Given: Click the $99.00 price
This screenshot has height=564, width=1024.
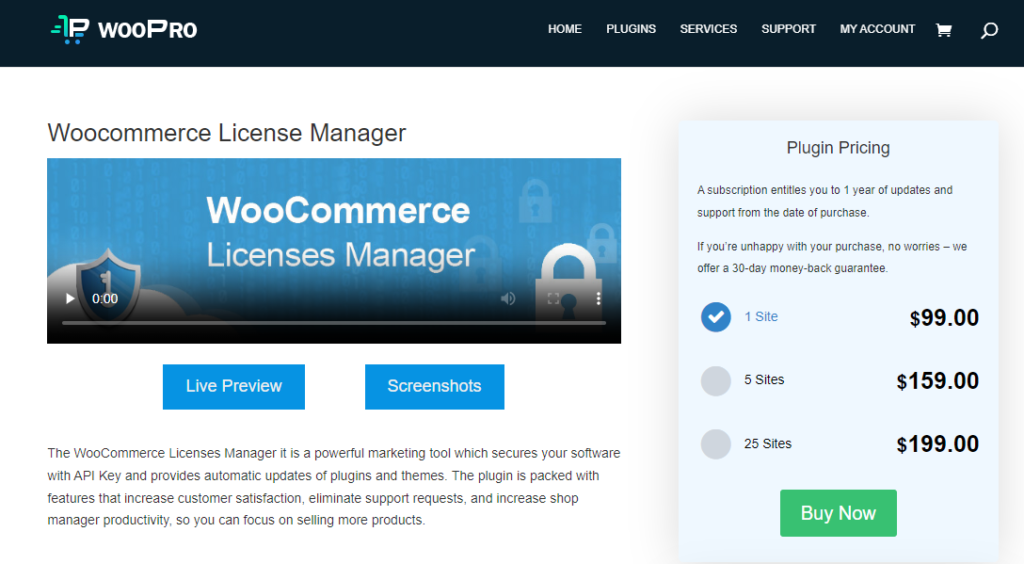Looking at the screenshot, I should (x=944, y=318).
